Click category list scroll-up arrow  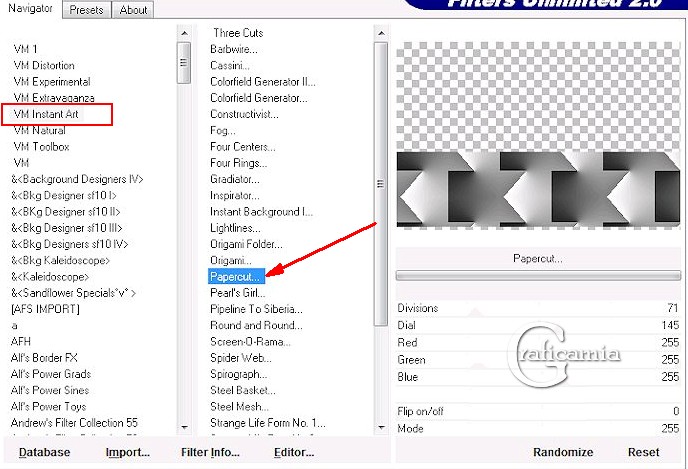(x=184, y=33)
